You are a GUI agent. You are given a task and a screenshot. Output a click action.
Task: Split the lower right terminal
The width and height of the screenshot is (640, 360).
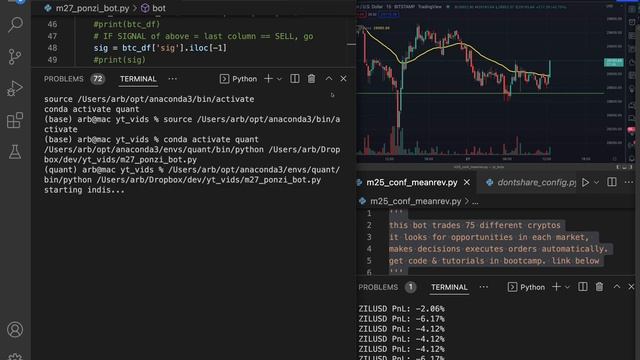pos(583,287)
